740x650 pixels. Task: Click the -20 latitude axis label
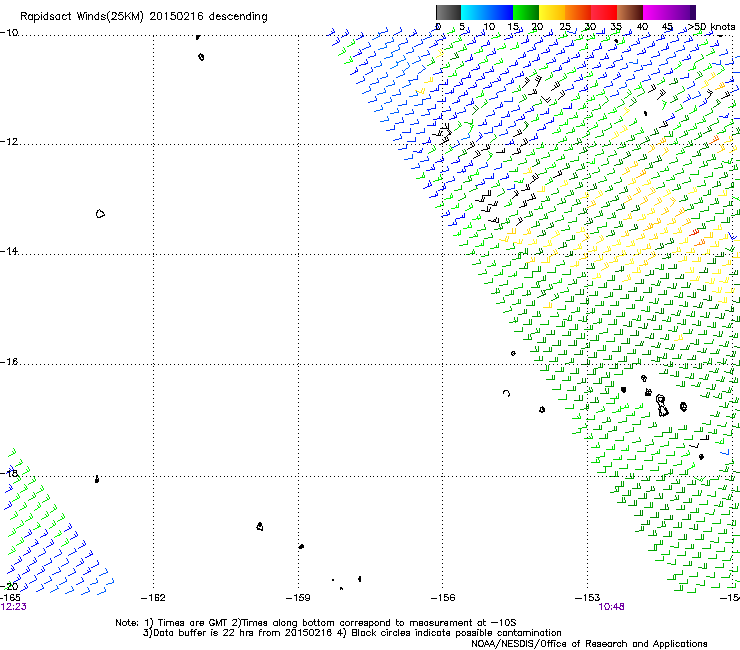pos(9,586)
